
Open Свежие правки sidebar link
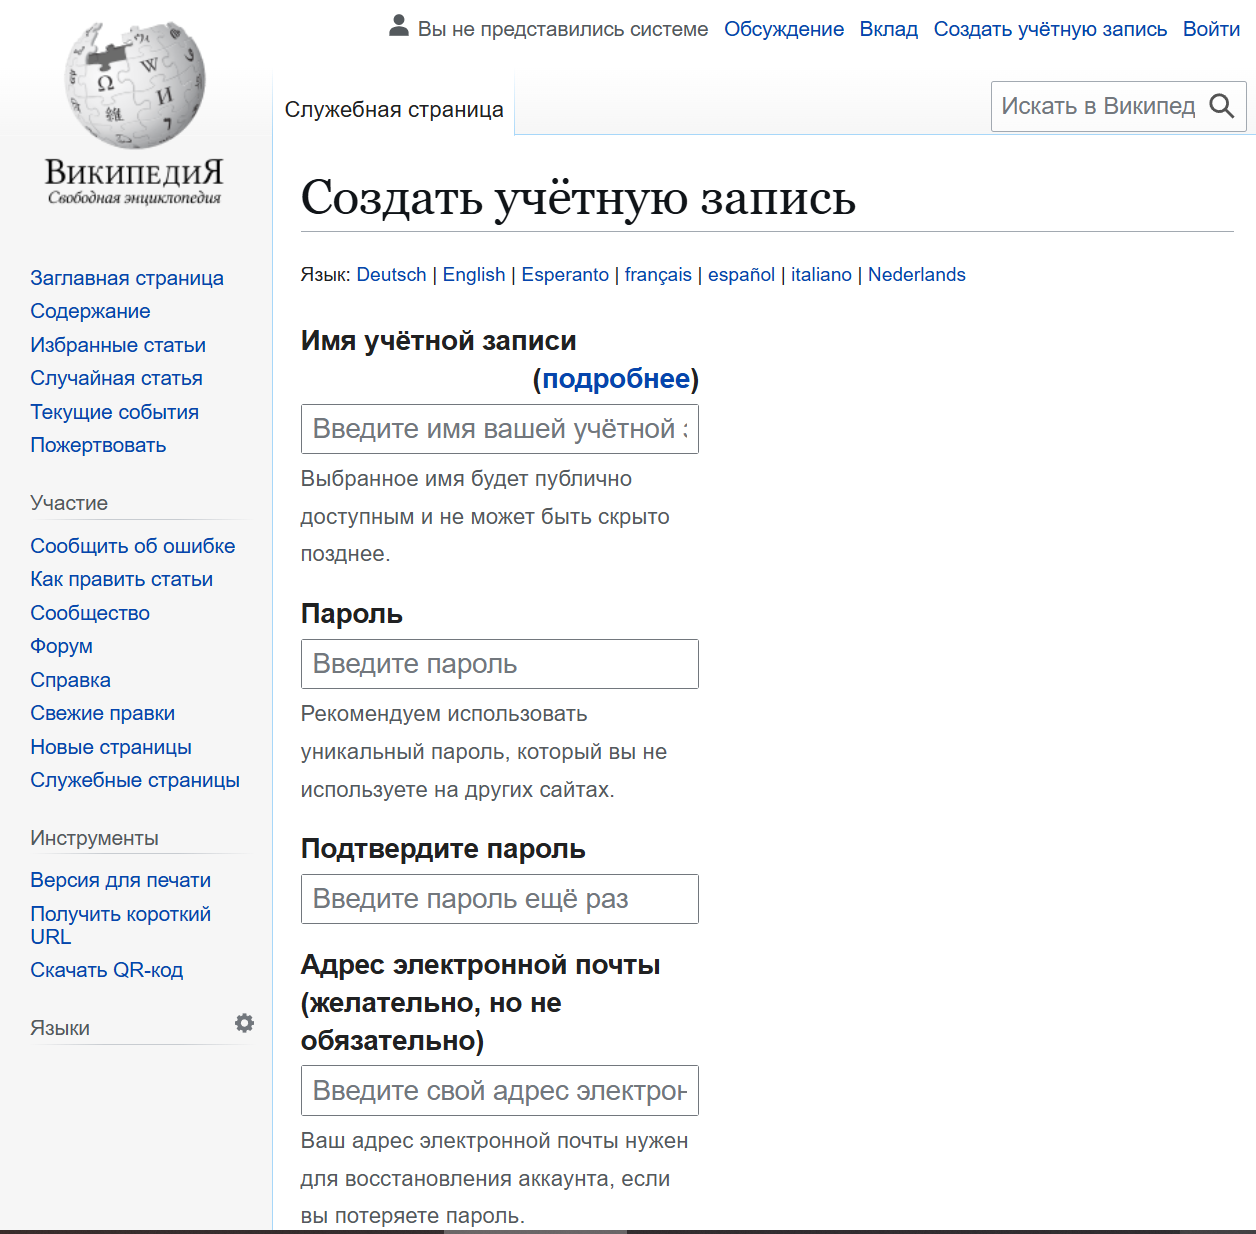pos(102,713)
